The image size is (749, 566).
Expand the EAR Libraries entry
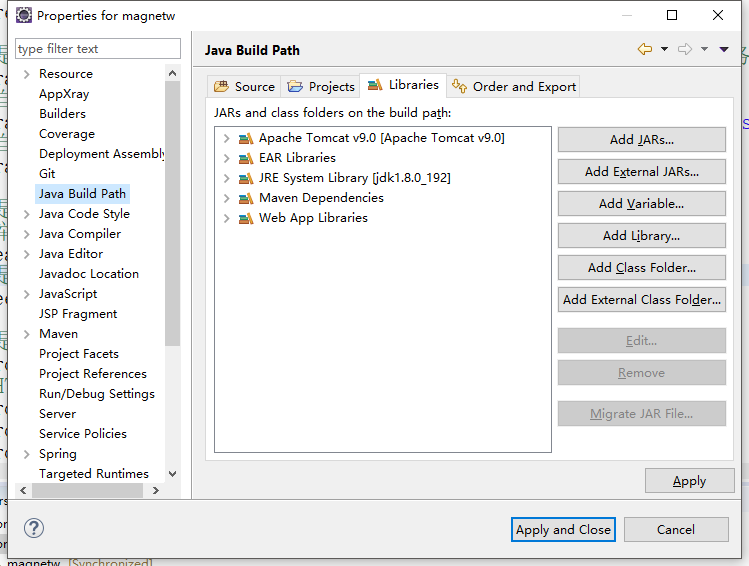pyautogui.click(x=226, y=159)
